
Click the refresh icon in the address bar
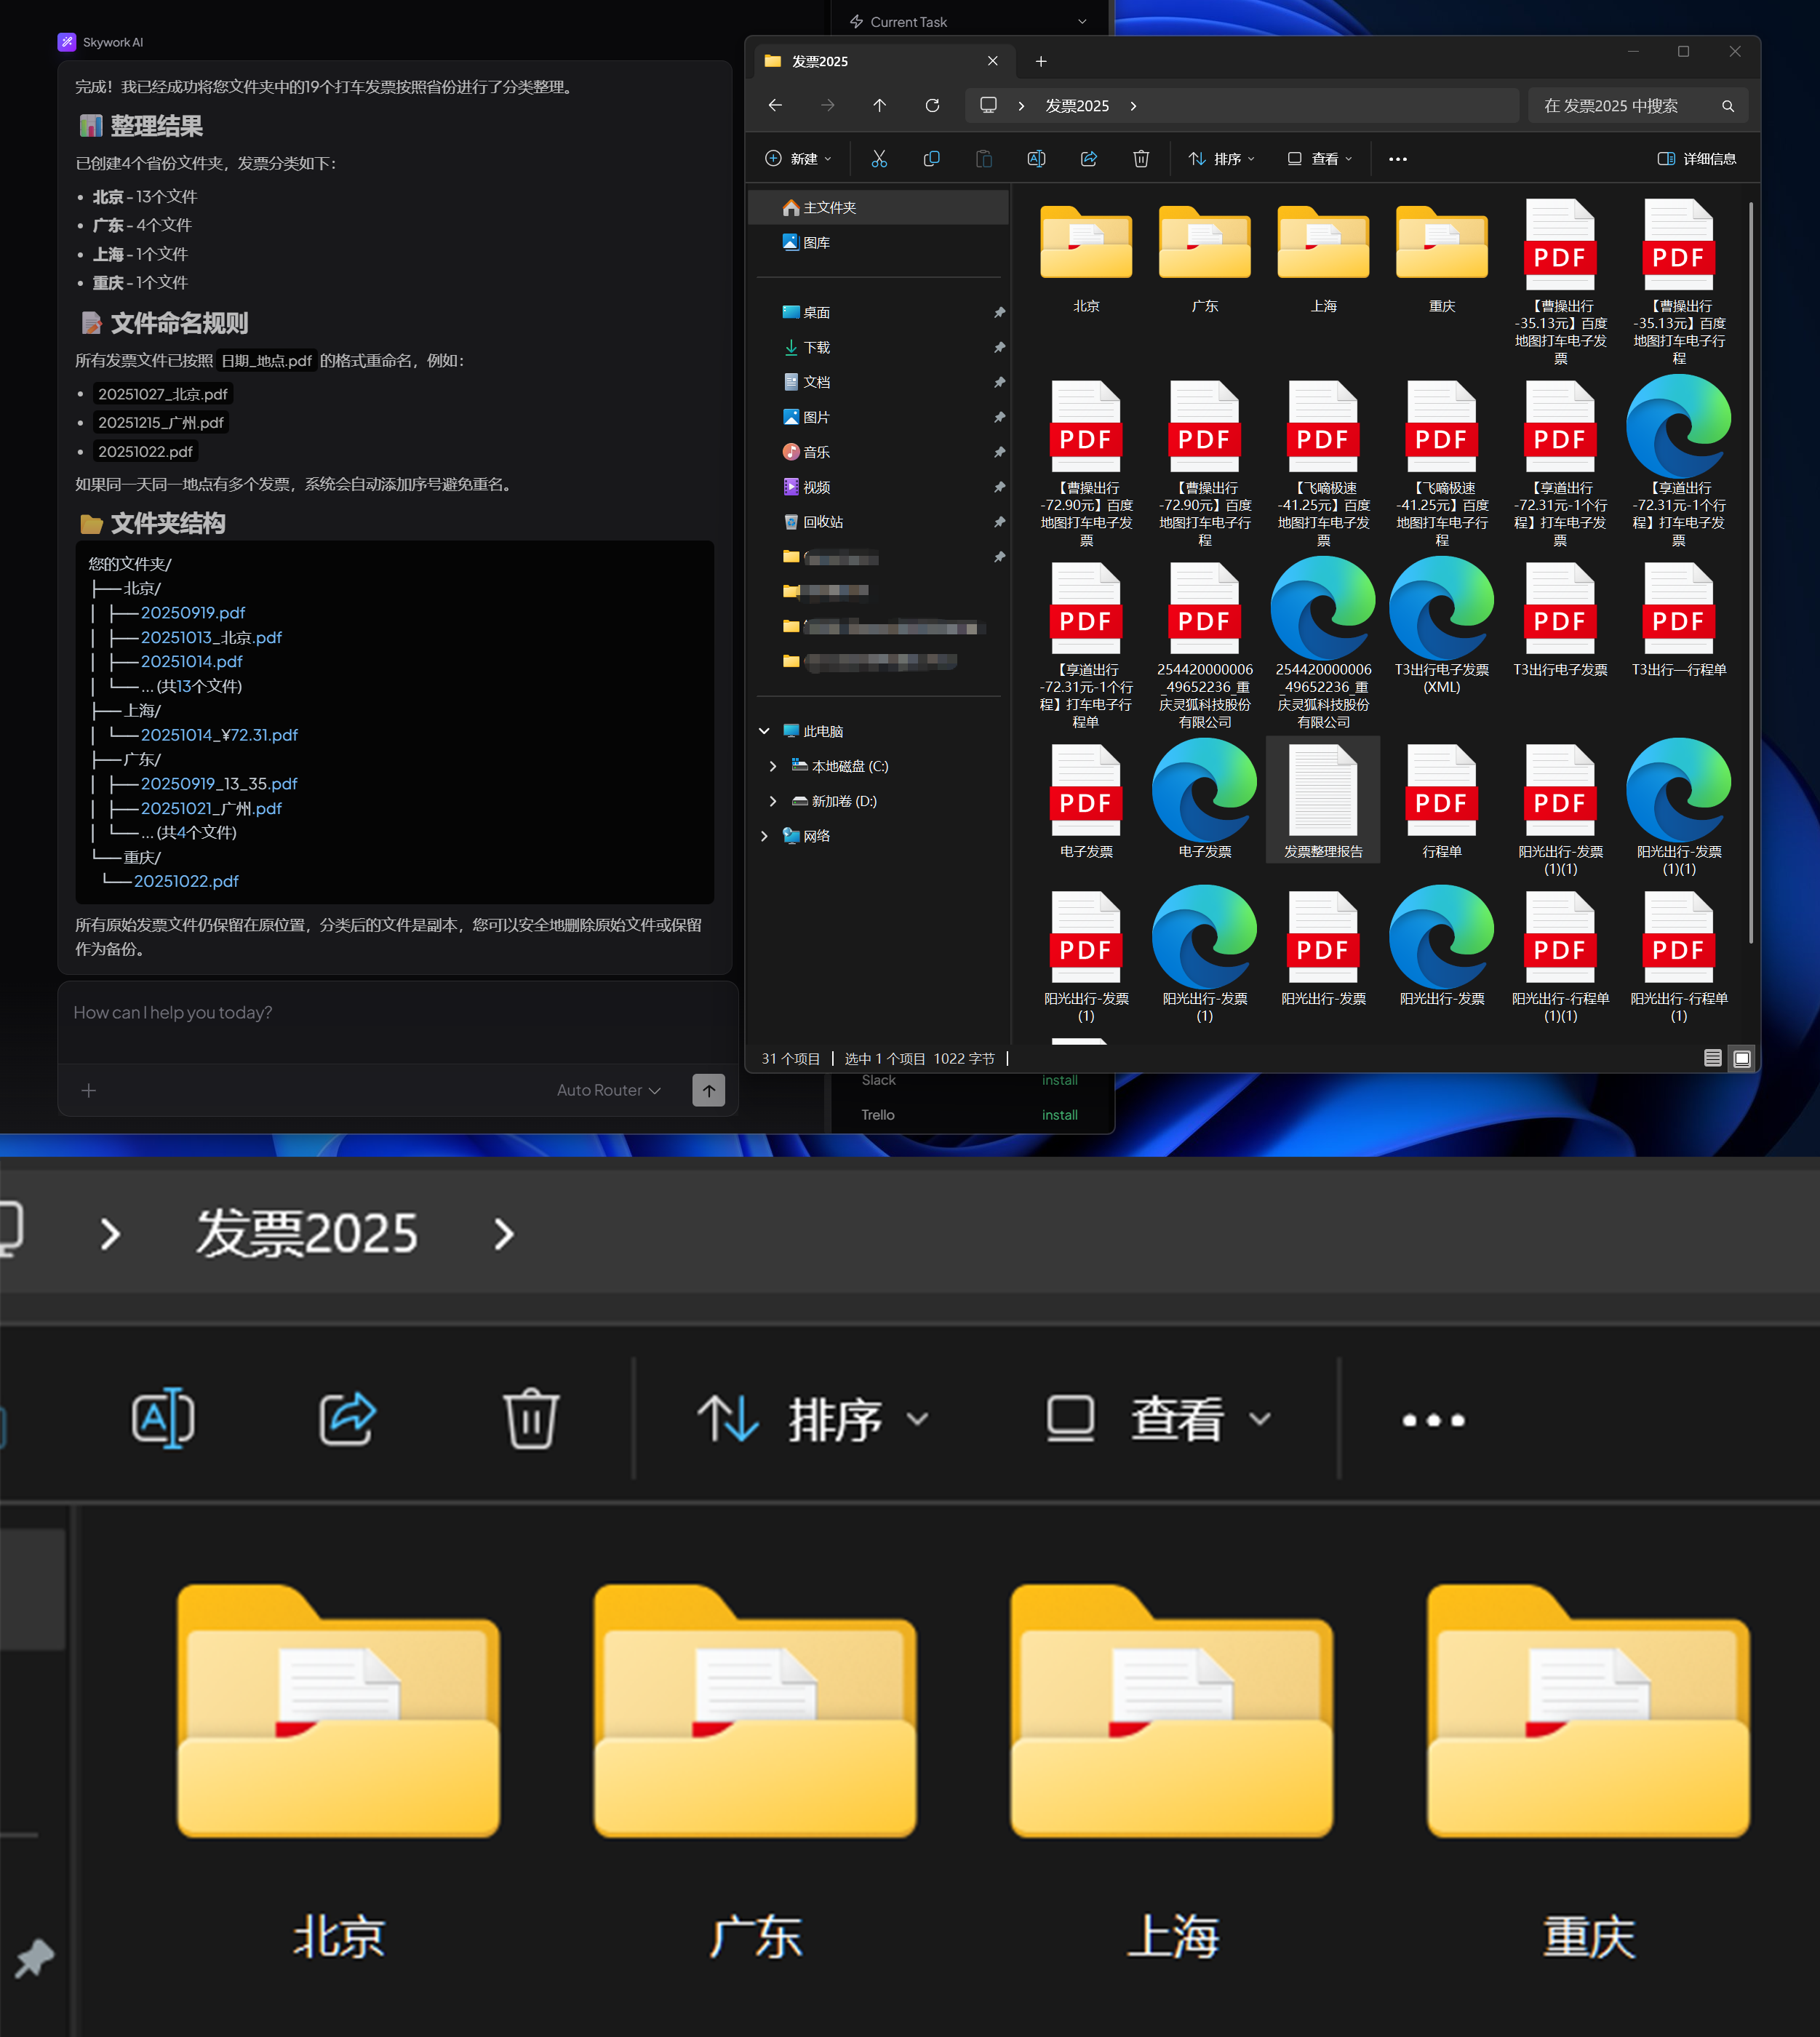click(931, 105)
